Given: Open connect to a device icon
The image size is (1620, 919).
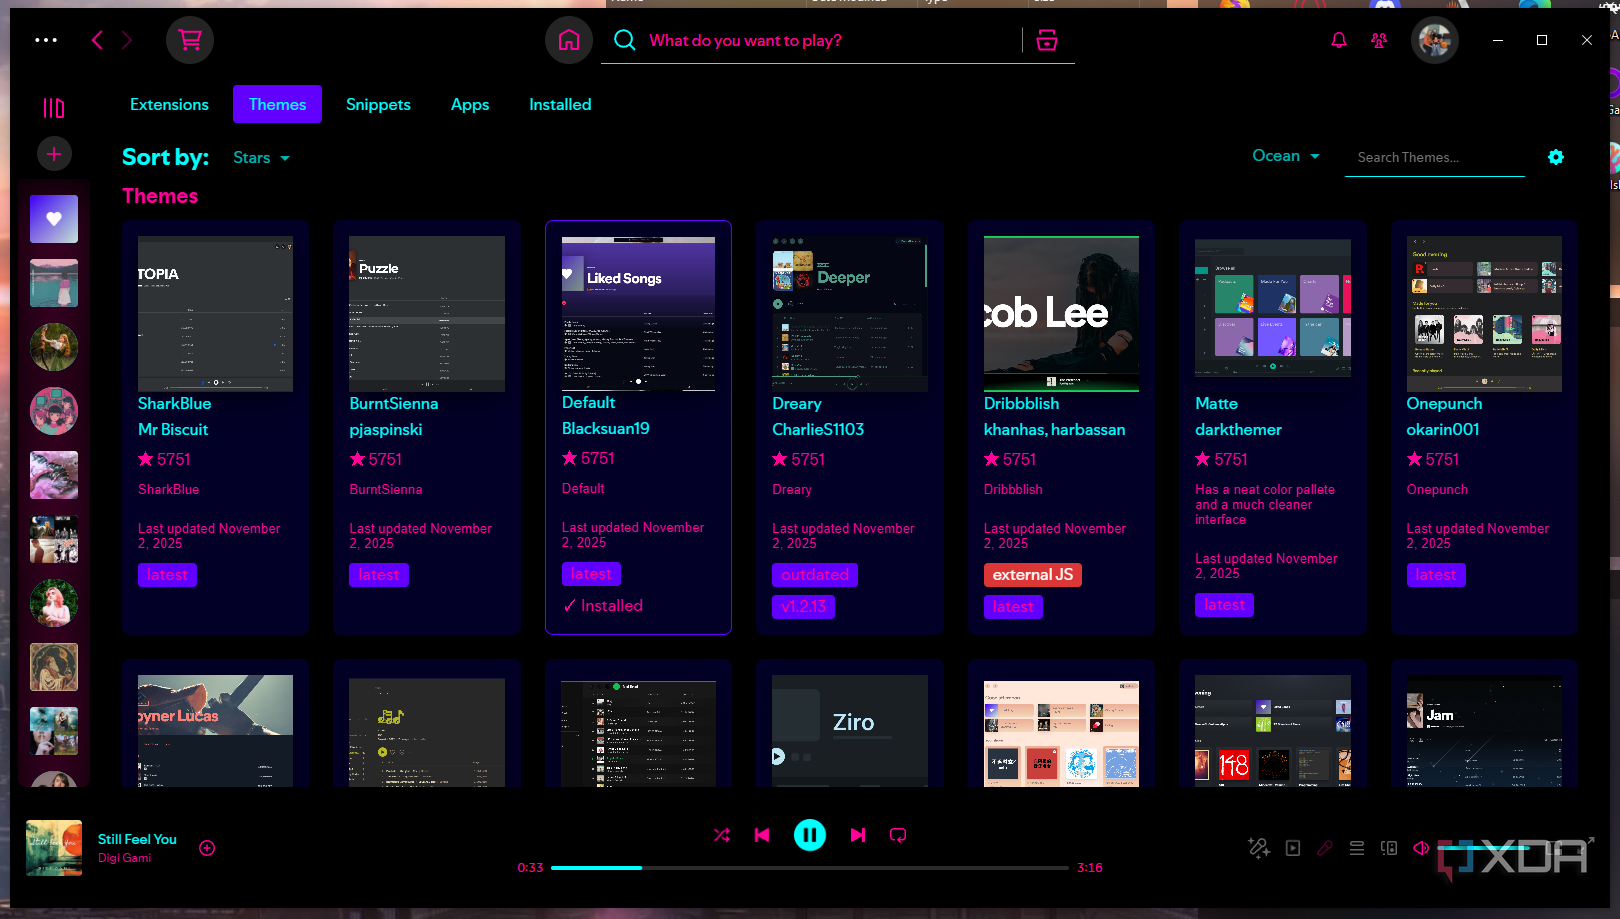Looking at the screenshot, I should coord(1389,848).
